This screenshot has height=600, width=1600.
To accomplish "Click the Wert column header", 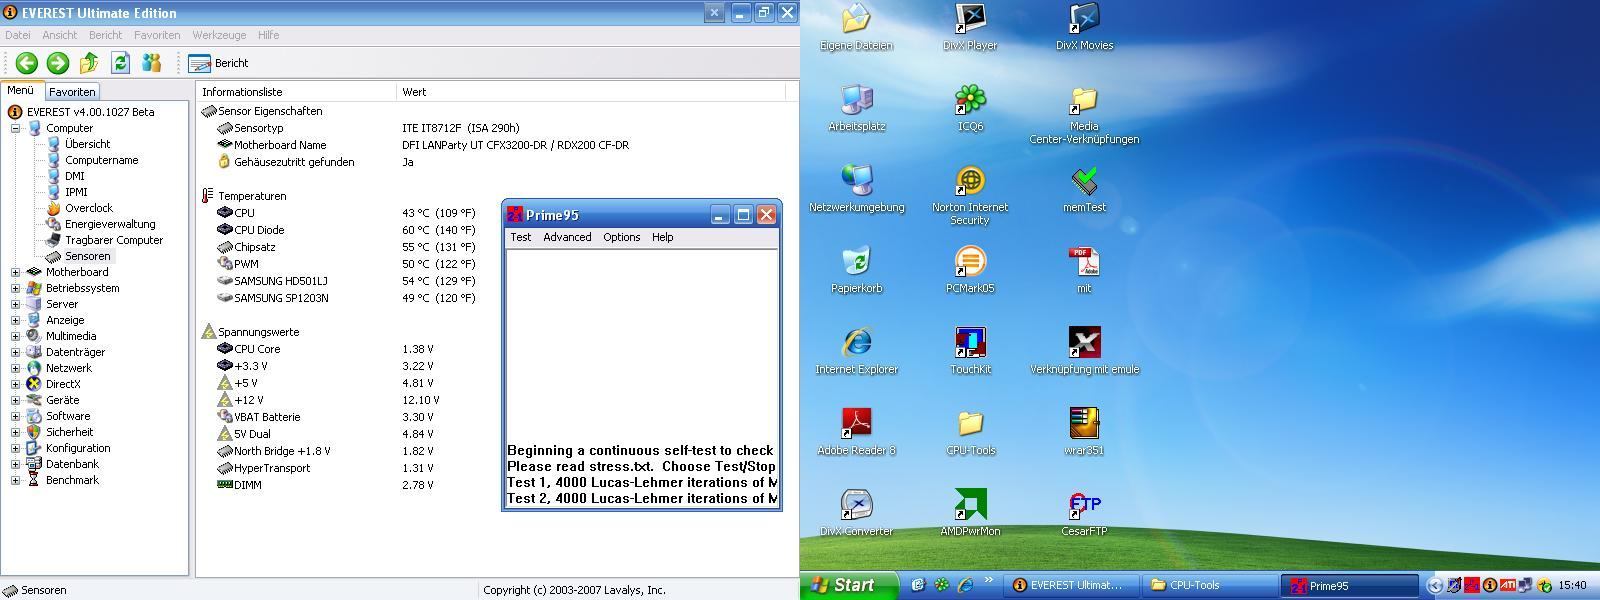I will (x=591, y=92).
